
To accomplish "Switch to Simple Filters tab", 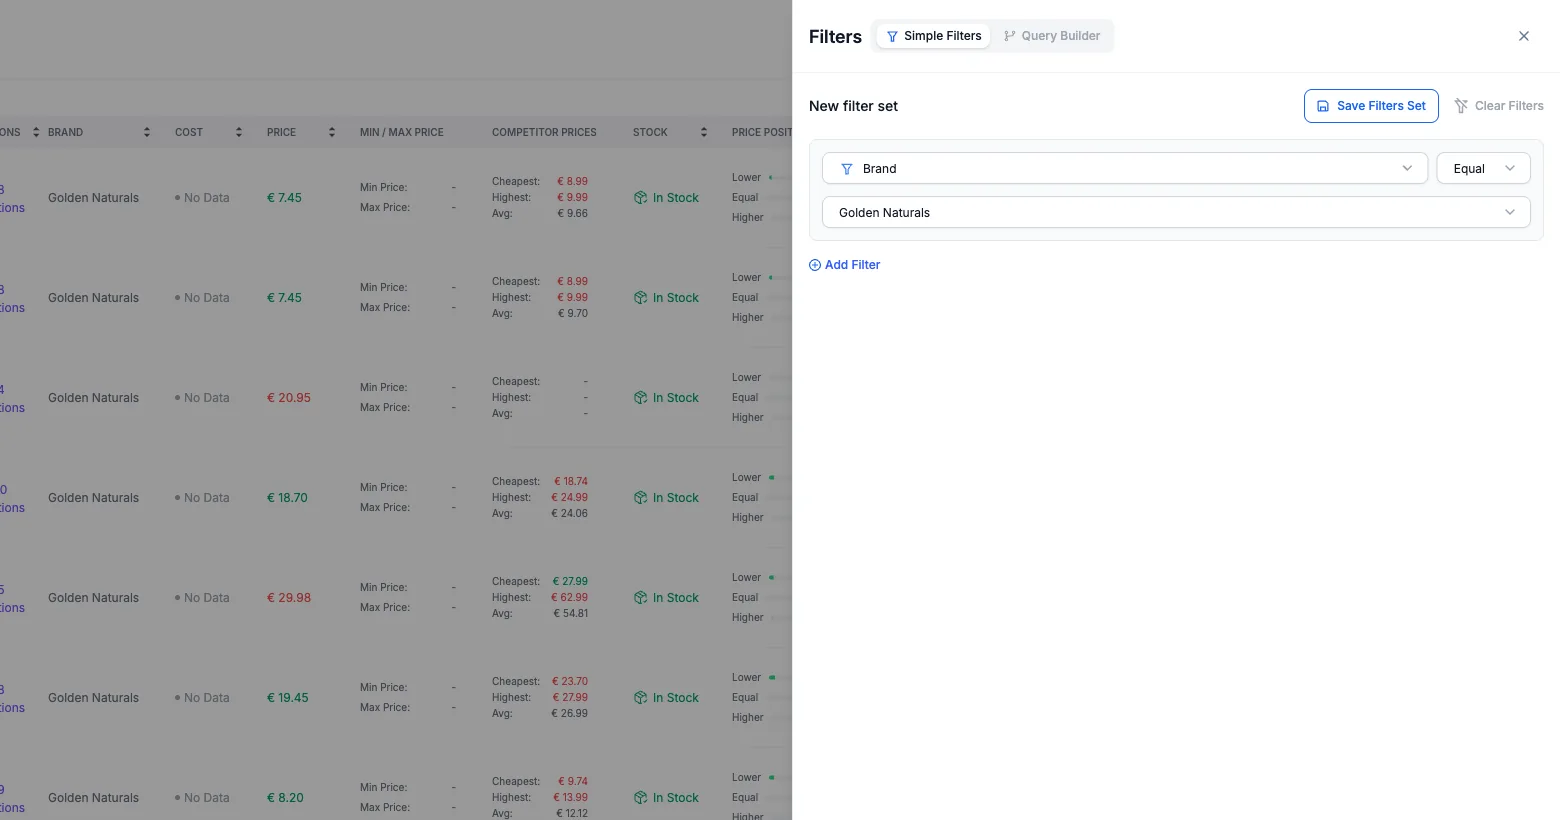I will point(934,36).
